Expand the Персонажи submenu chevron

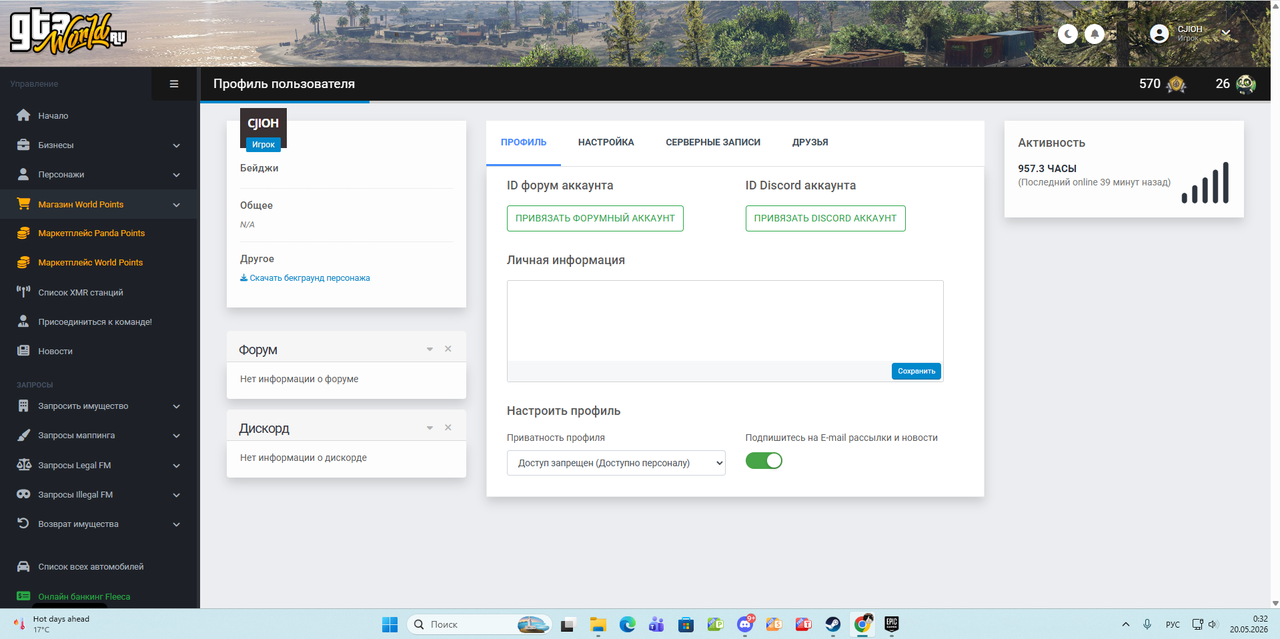[177, 175]
